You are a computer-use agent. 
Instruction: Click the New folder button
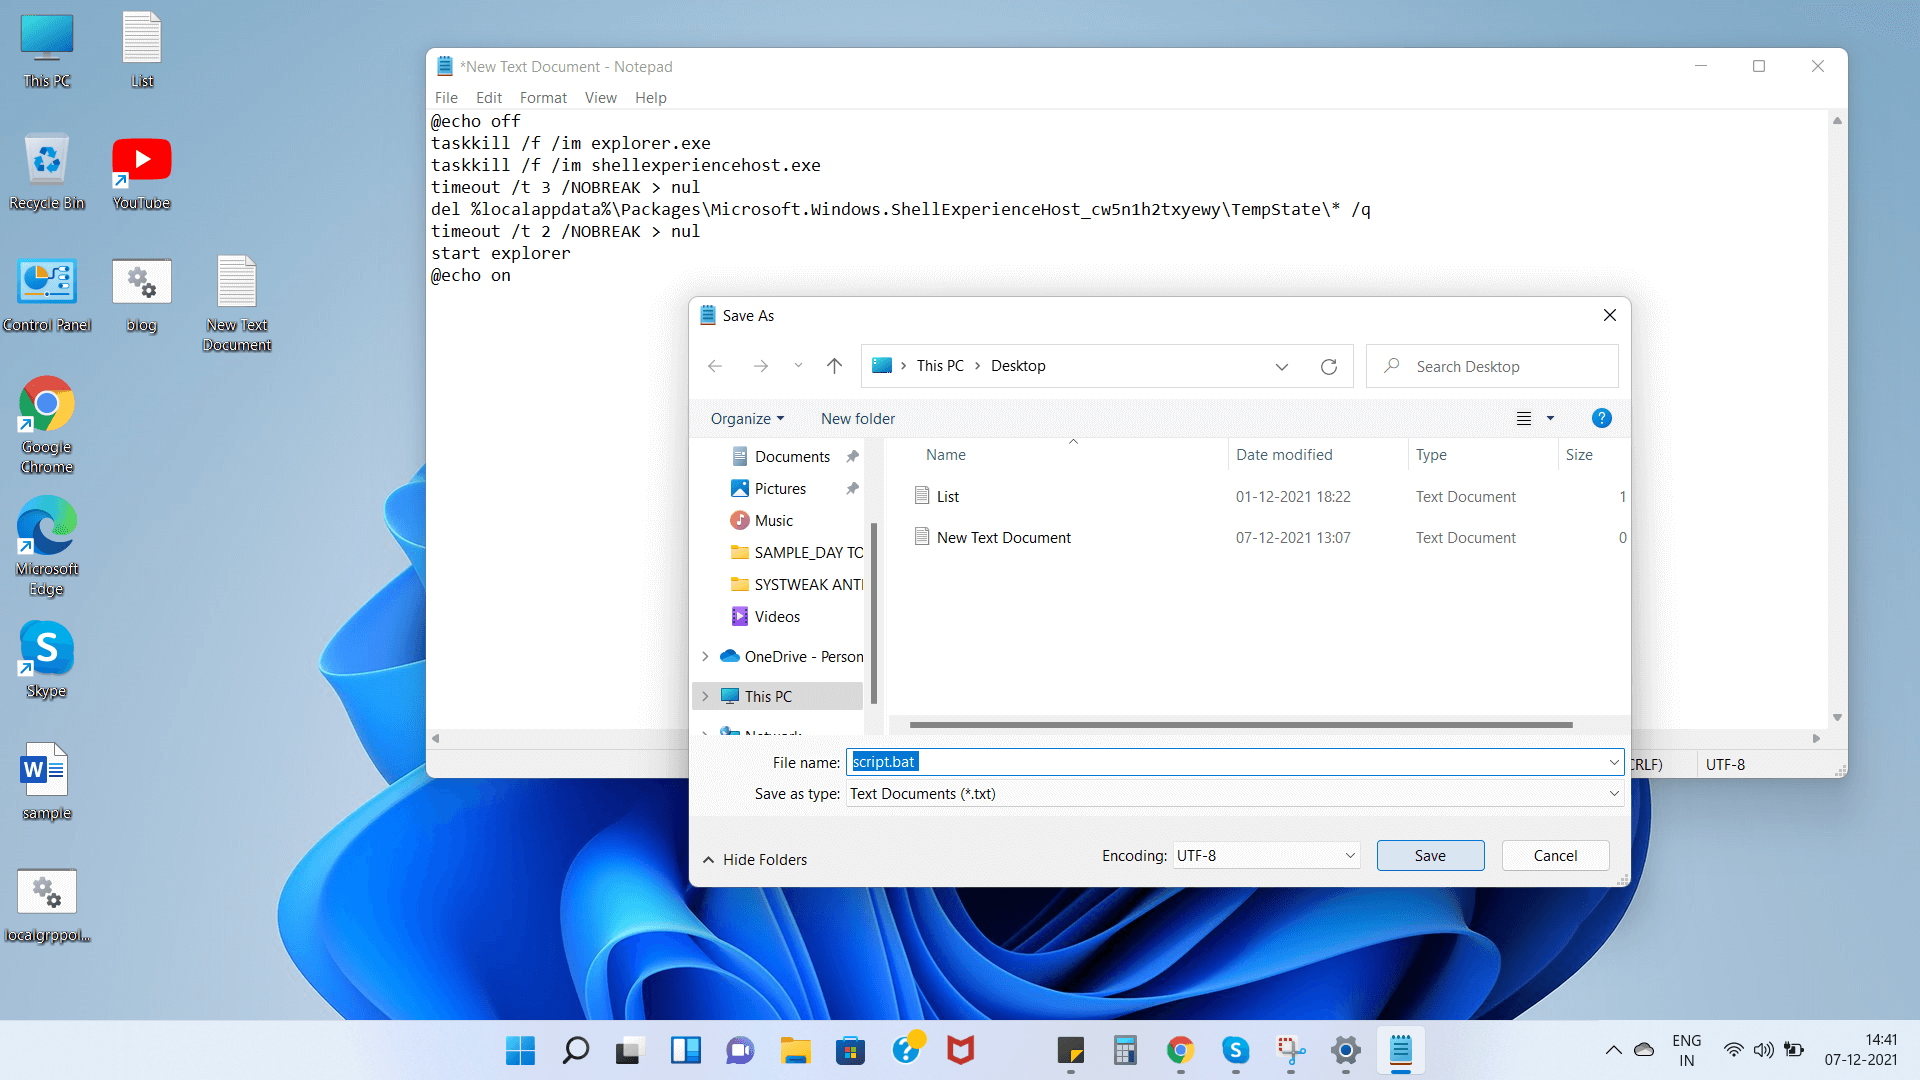[857, 418]
